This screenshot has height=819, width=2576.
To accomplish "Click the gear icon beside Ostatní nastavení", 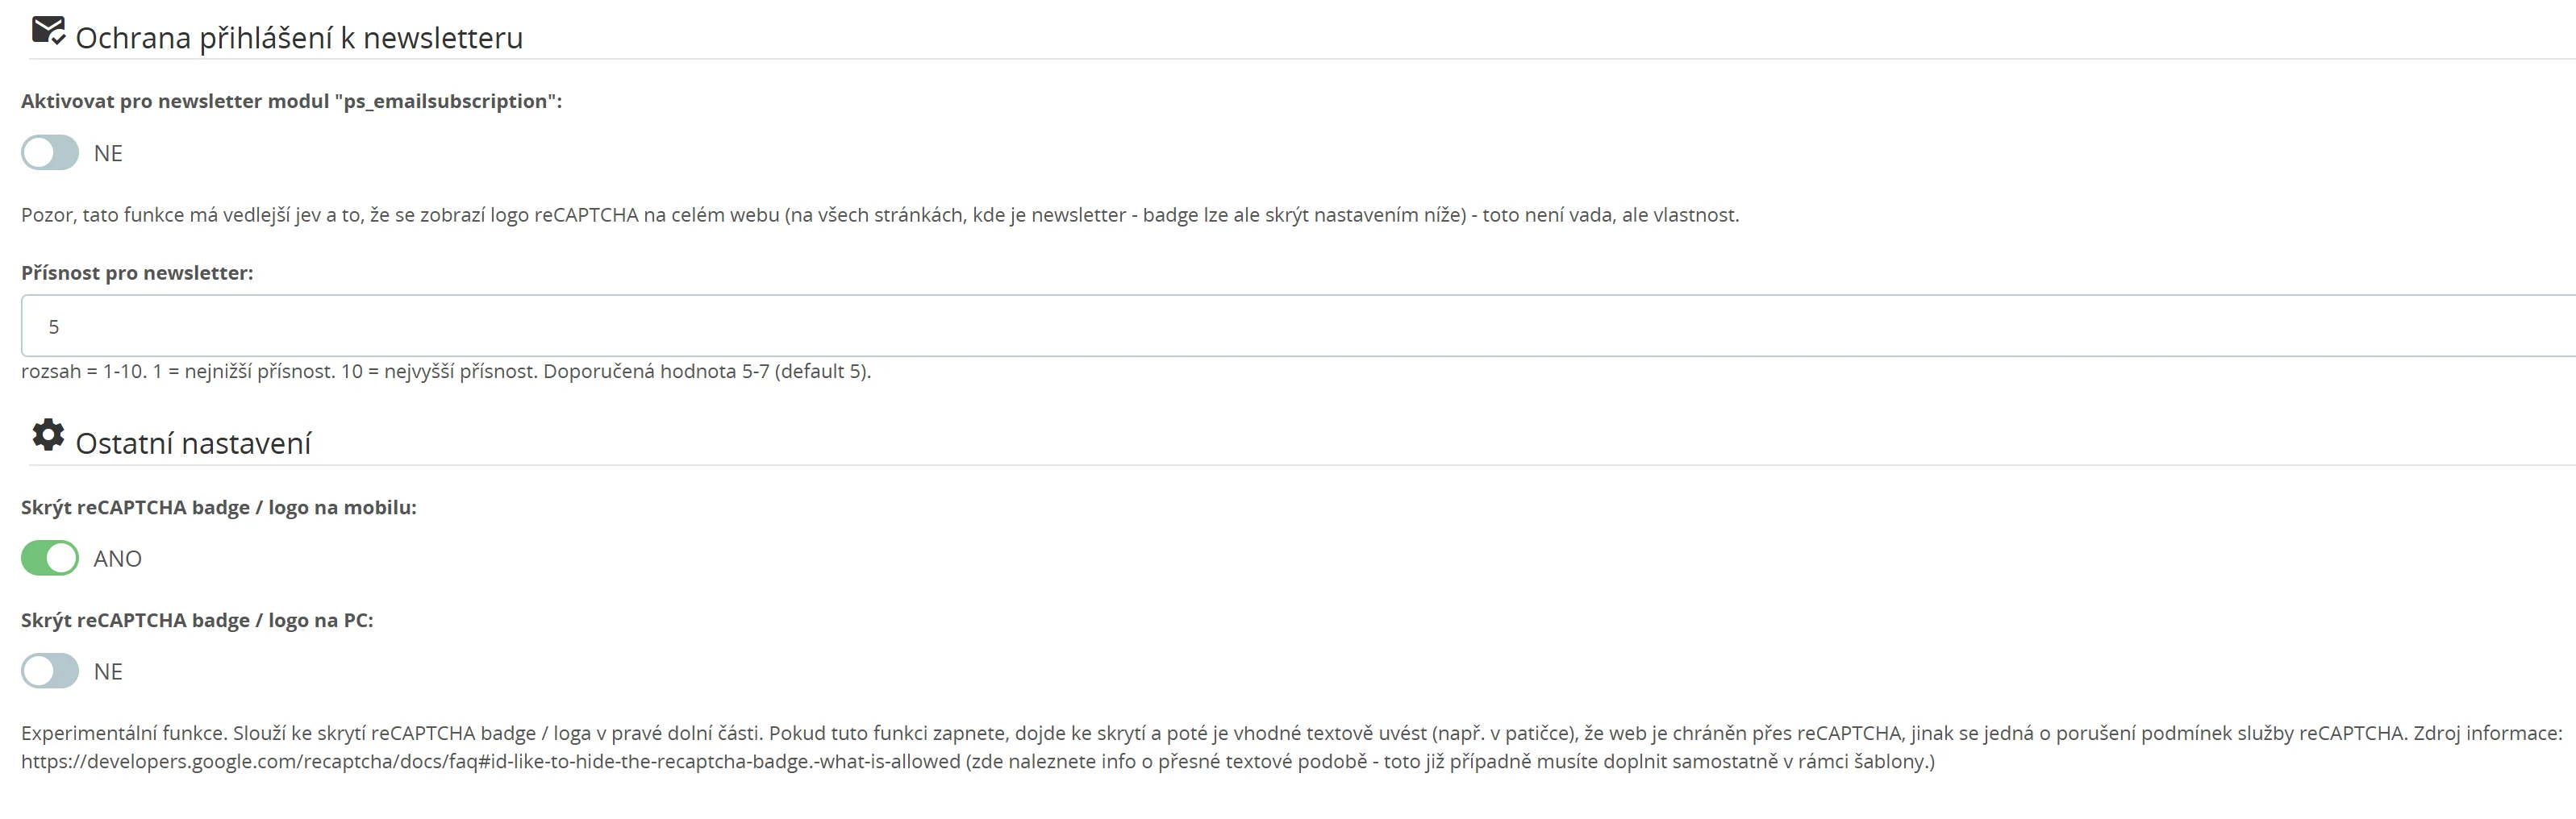I will (x=48, y=435).
